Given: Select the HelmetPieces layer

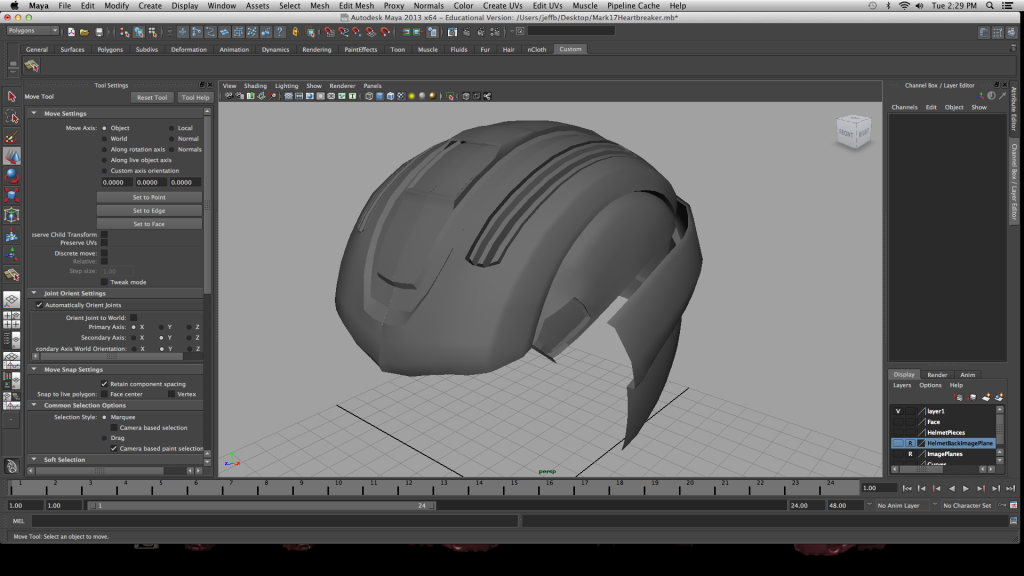Looking at the screenshot, I should pos(946,432).
